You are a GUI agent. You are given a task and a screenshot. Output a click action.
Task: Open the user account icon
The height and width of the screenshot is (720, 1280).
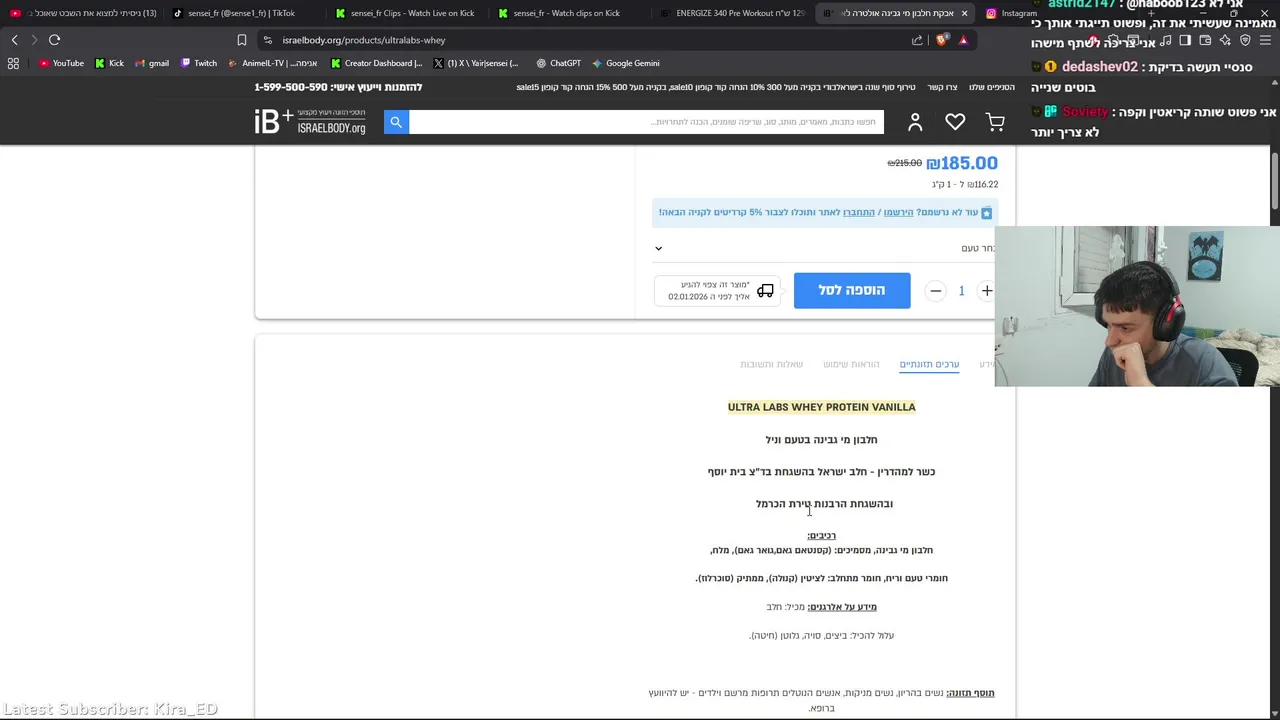(915, 122)
